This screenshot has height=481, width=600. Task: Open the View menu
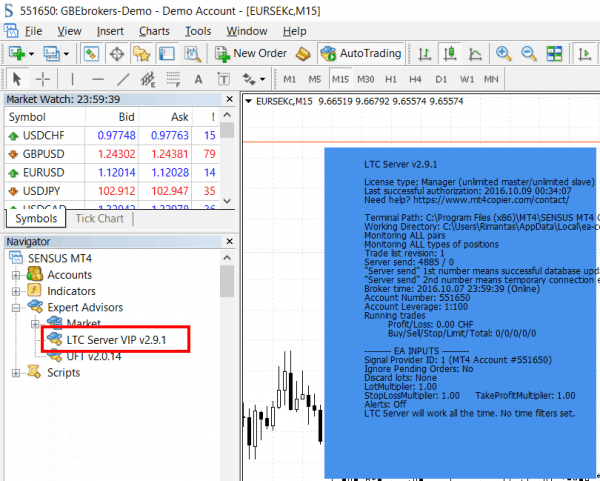[69, 31]
